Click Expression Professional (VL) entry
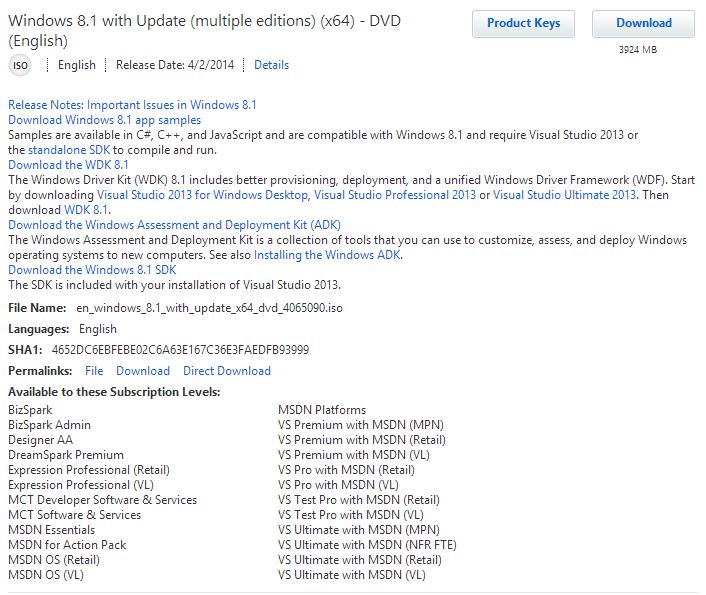This screenshot has height=595, width=706. click(81, 485)
